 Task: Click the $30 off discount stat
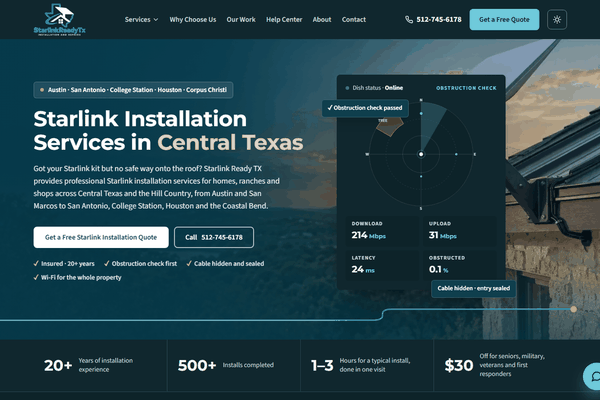(494, 365)
